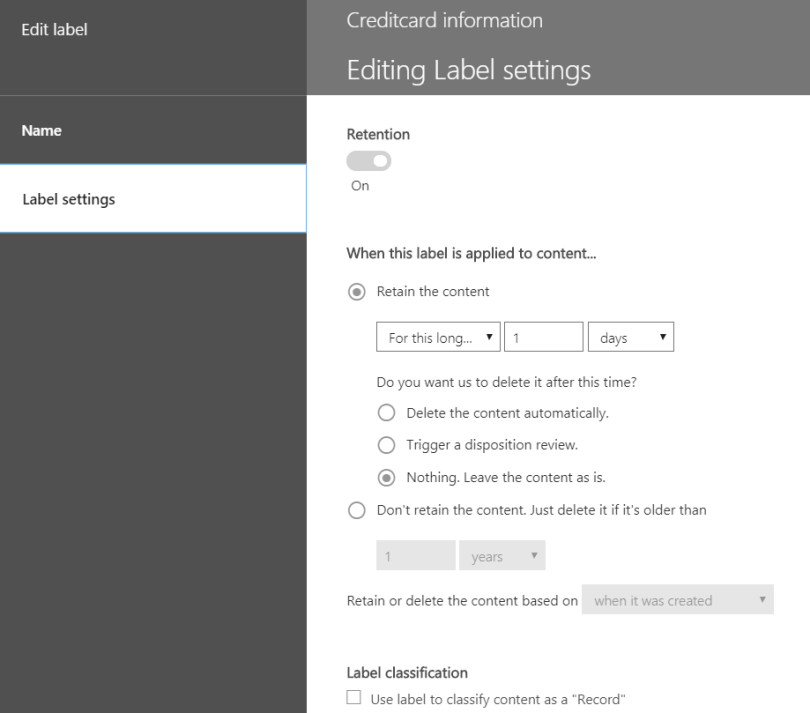Viewport: 810px width, 713px height.
Task: Choose 'Delete the content automatically'
Action: click(386, 412)
